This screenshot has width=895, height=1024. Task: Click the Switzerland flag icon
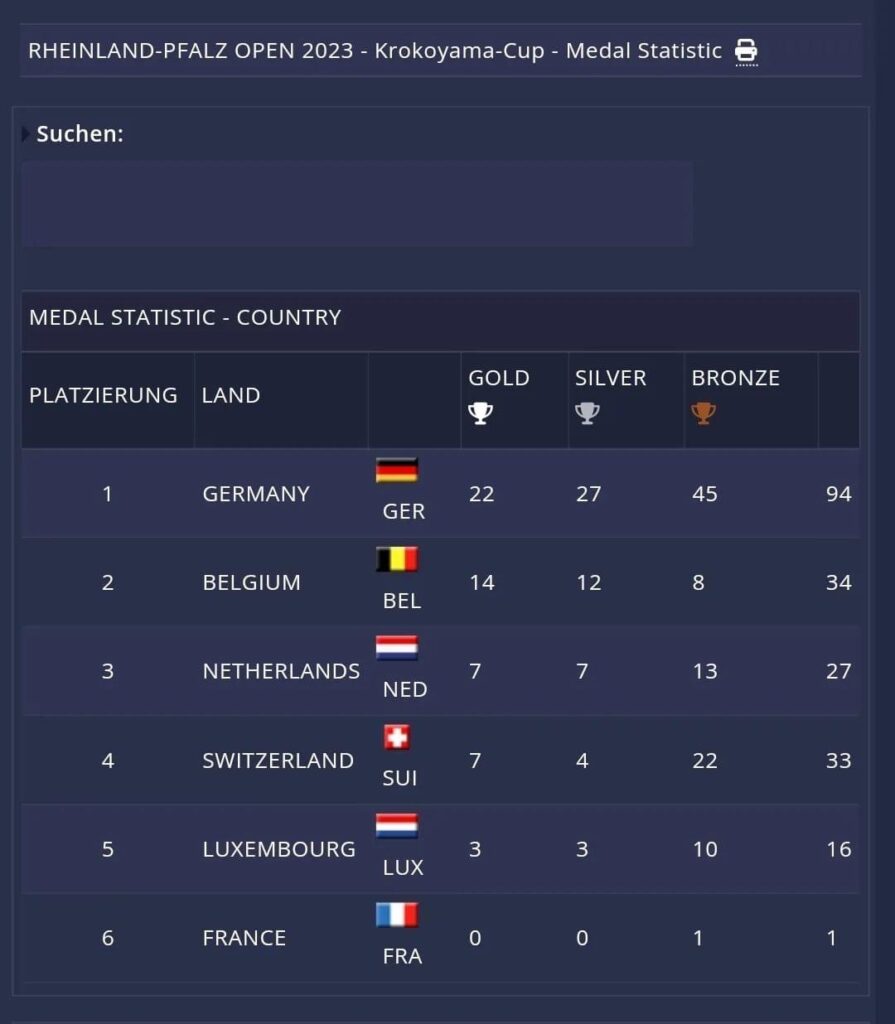[x=396, y=738]
